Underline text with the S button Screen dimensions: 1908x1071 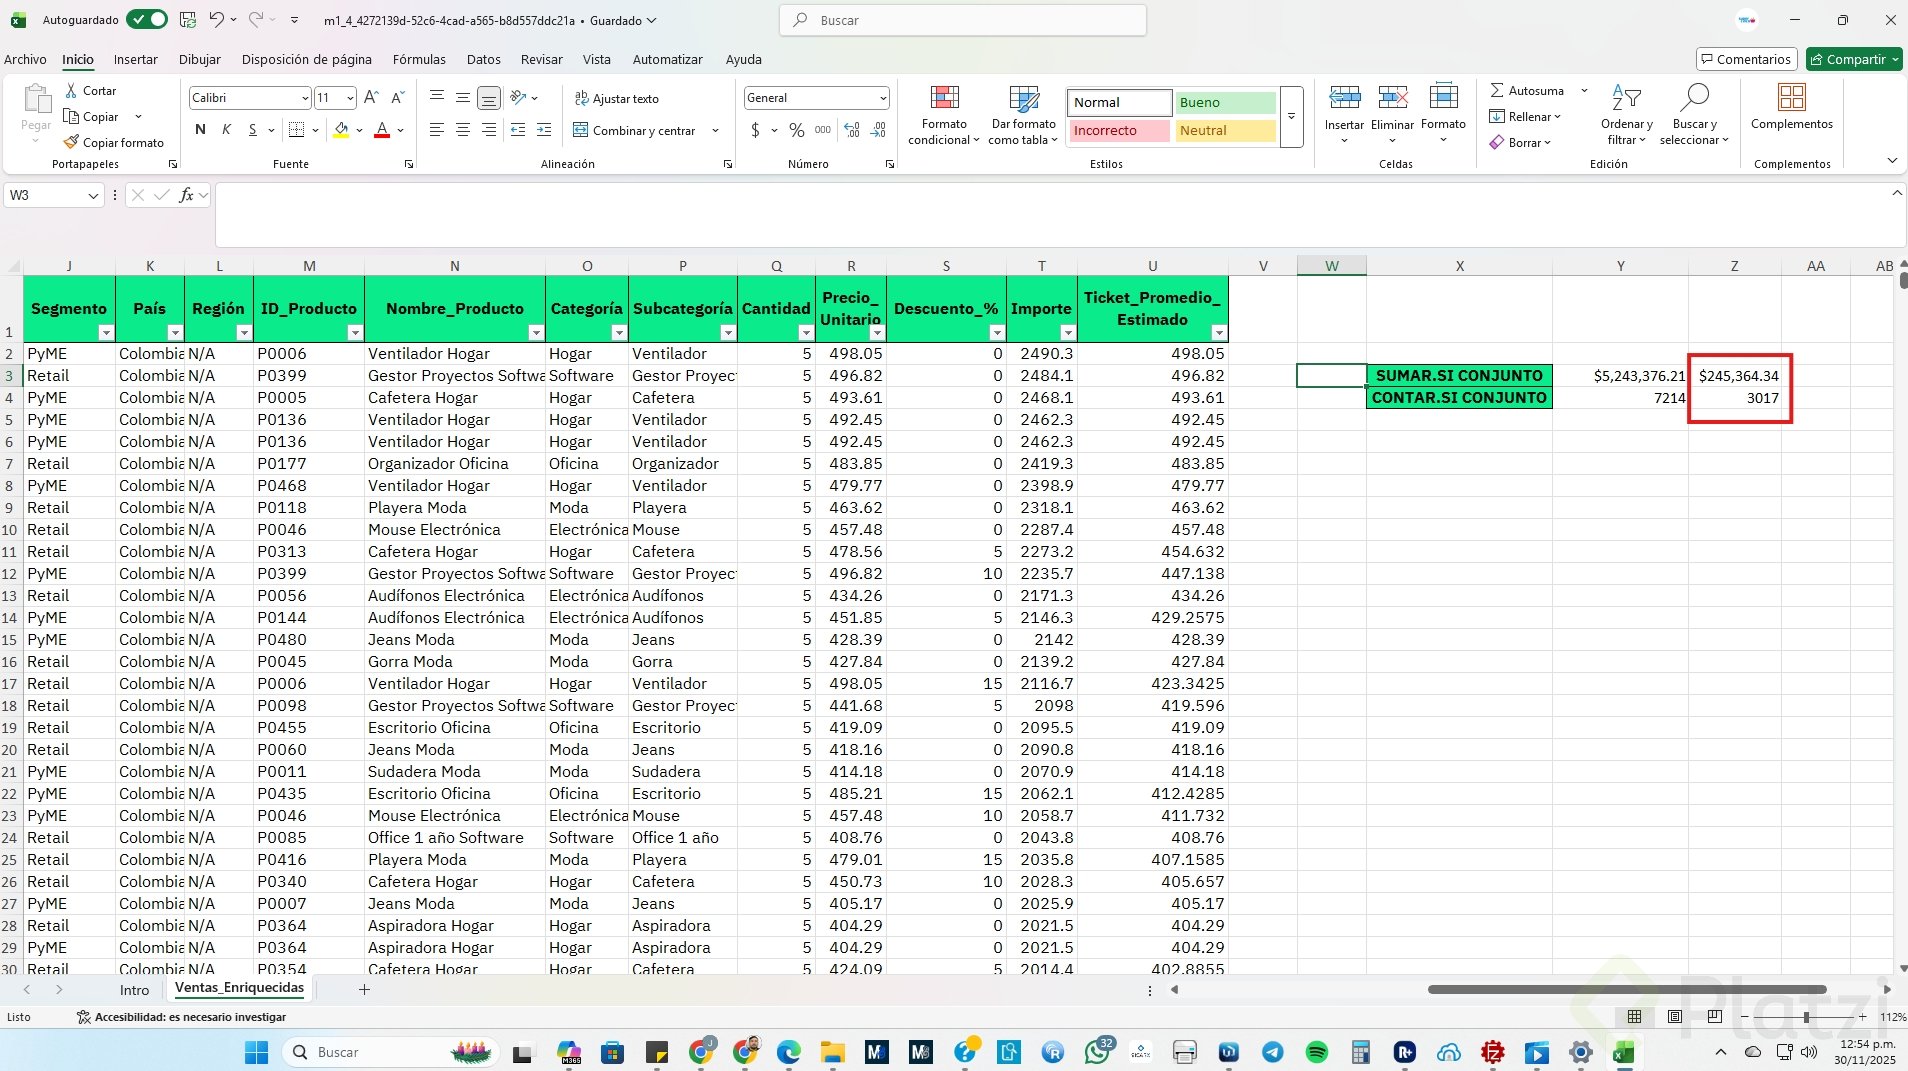253,130
